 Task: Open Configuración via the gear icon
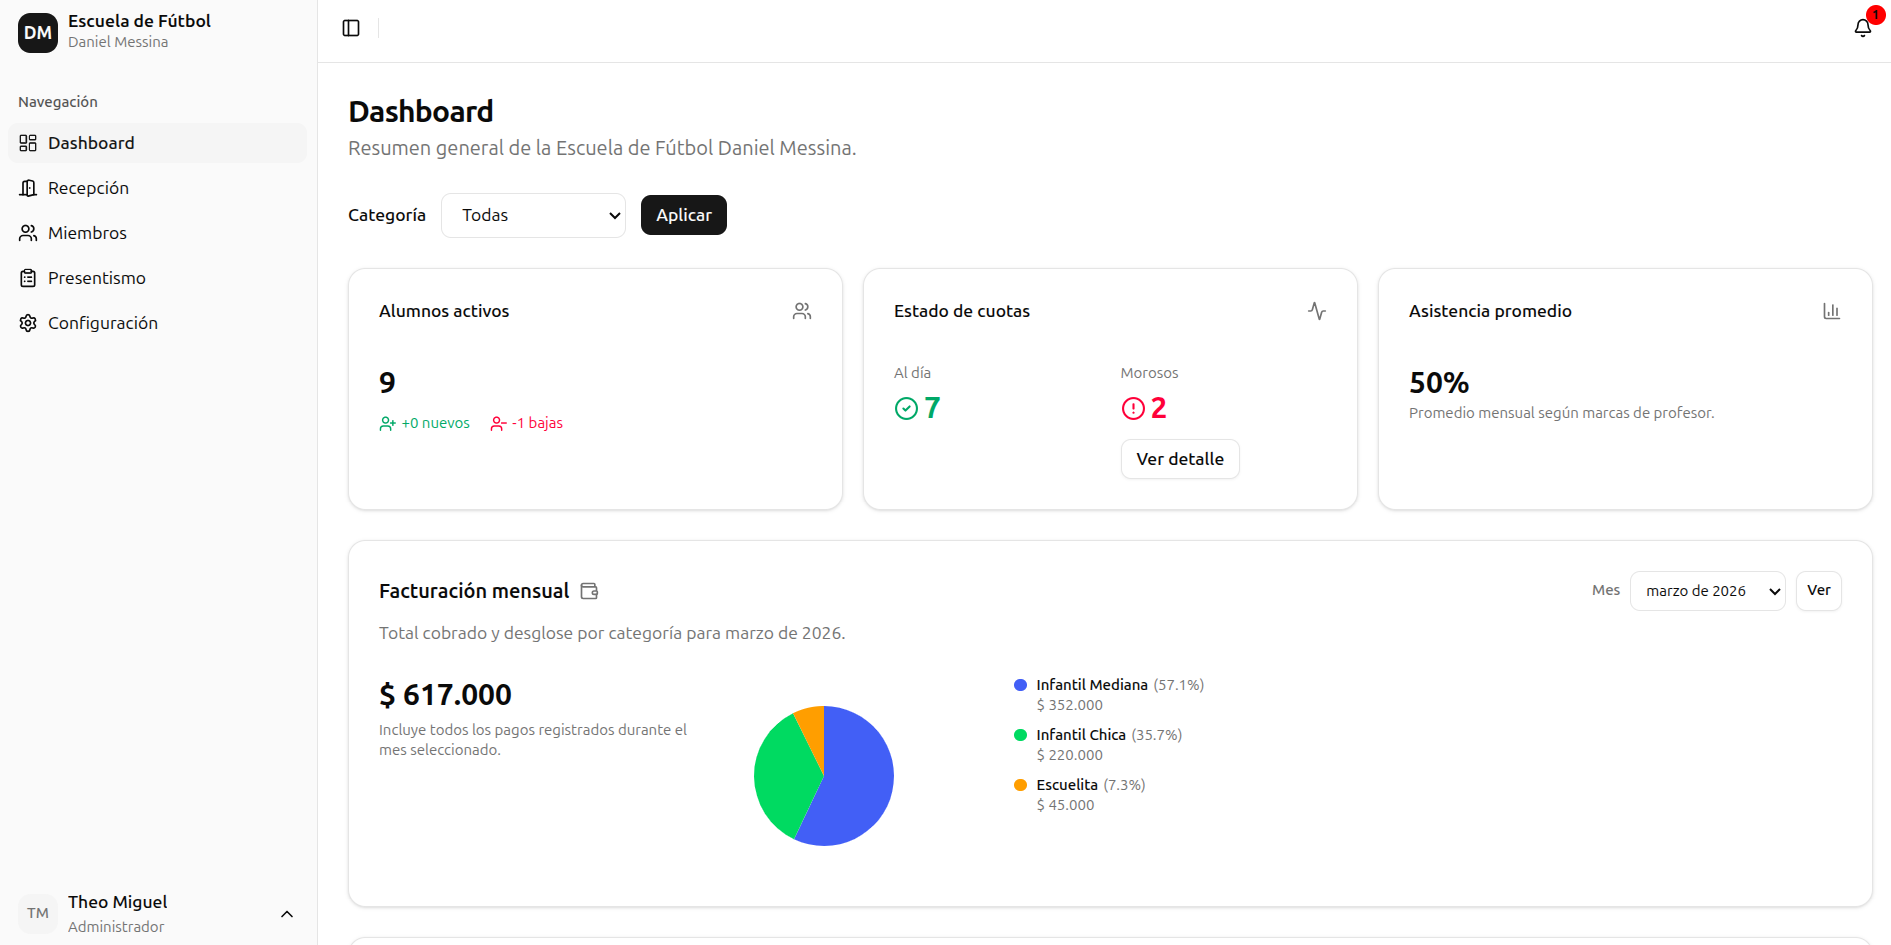point(28,322)
